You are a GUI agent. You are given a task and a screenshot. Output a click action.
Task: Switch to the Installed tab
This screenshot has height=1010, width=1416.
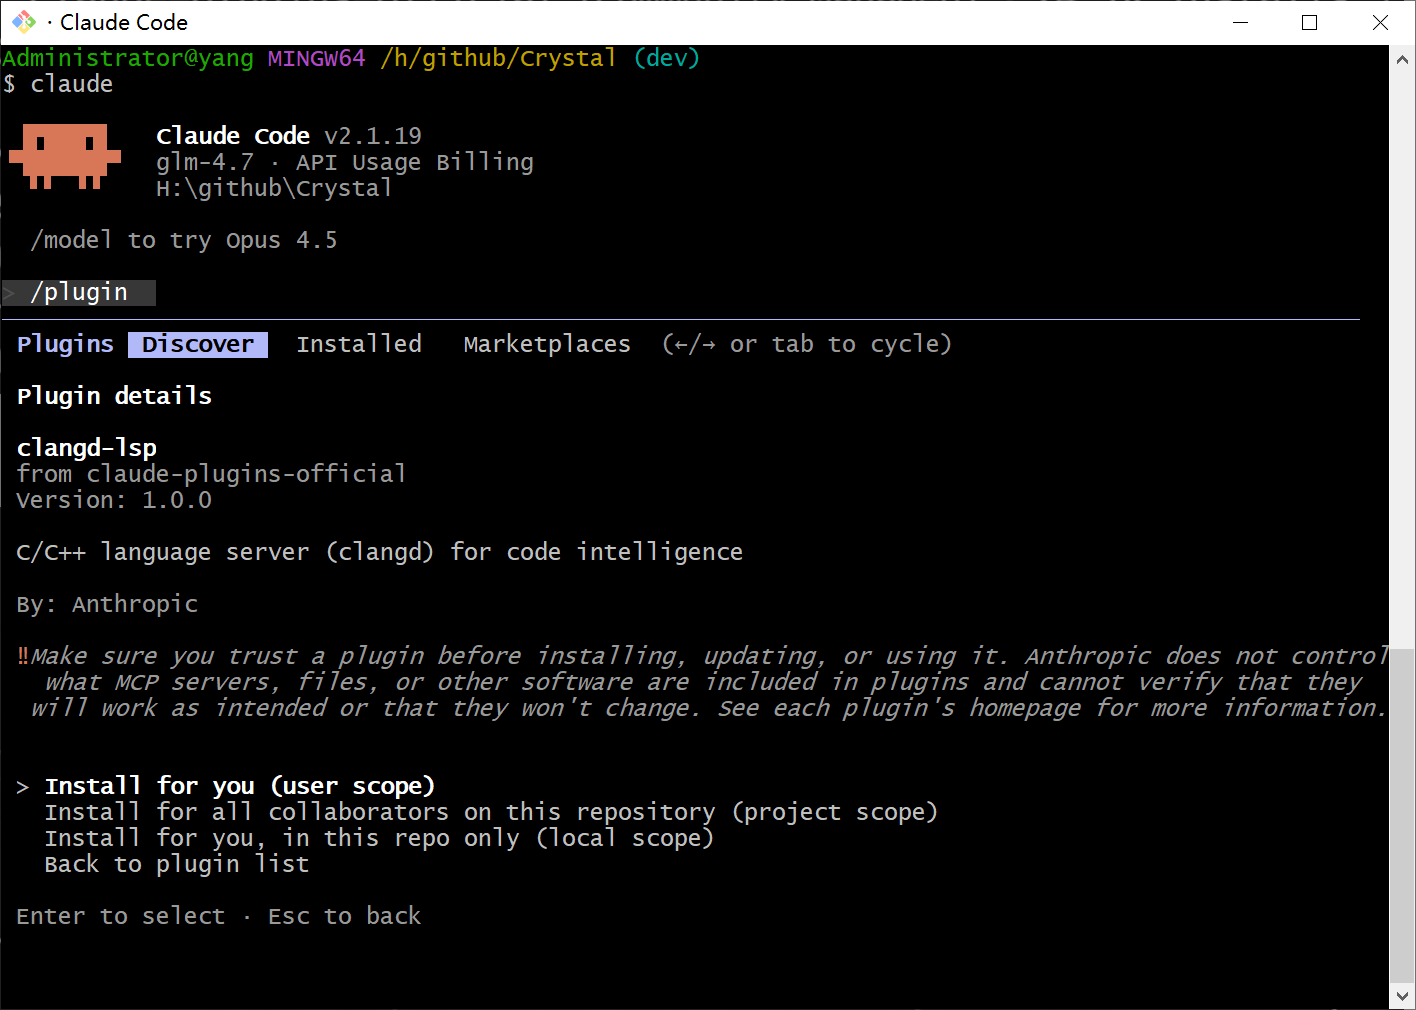click(359, 344)
